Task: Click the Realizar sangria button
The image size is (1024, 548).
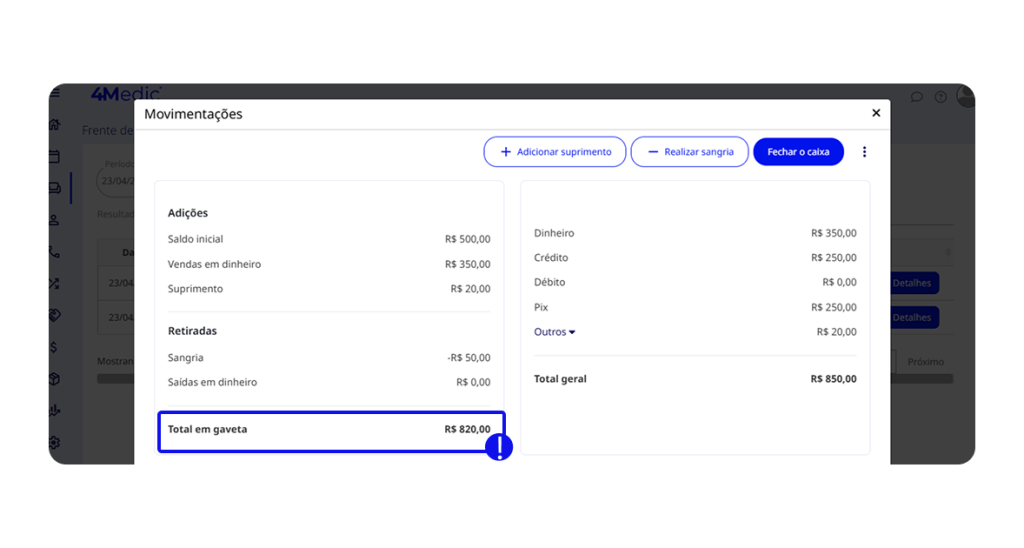Action: [x=689, y=152]
